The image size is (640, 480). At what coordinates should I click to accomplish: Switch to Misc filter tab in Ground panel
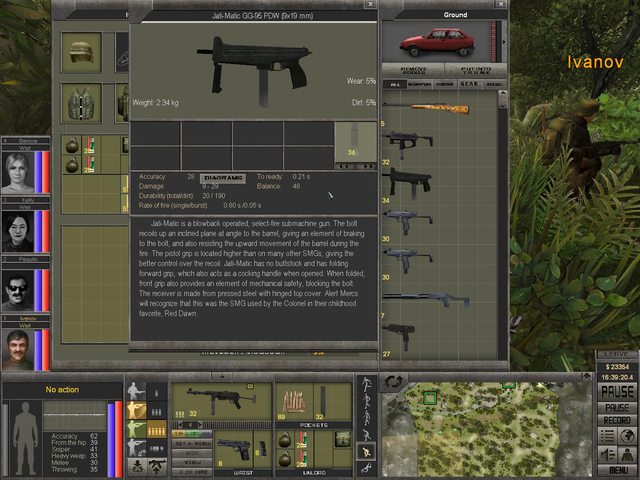494,84
